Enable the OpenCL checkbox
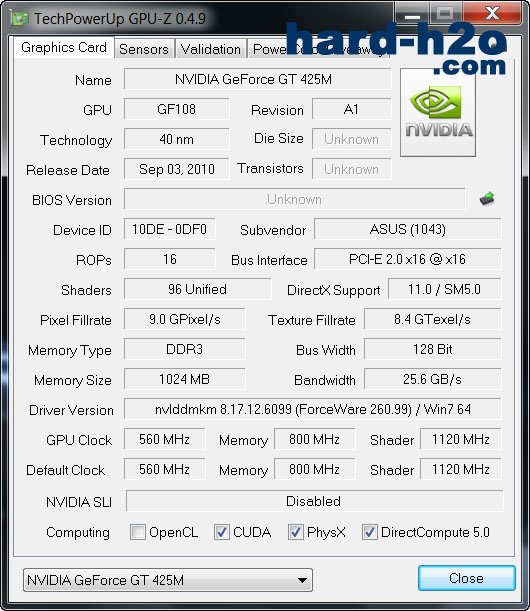The image size is (530, 611). (x=138, y=532)
